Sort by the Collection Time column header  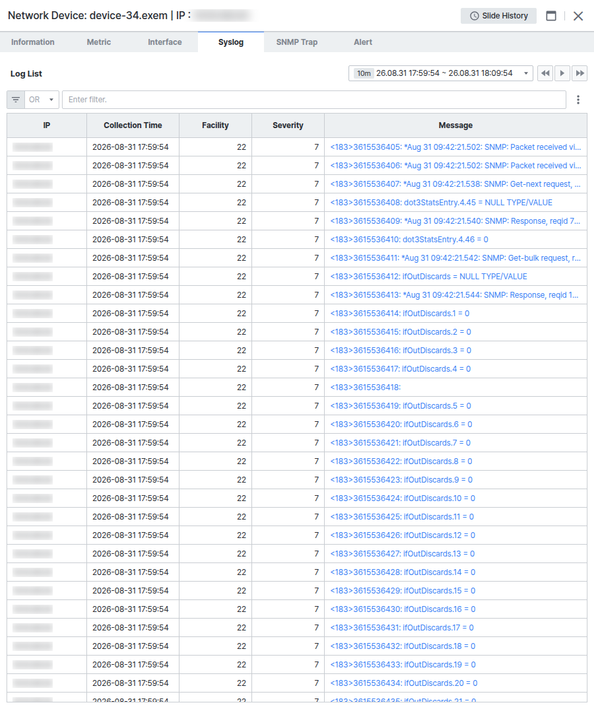(x=133, y=126)
